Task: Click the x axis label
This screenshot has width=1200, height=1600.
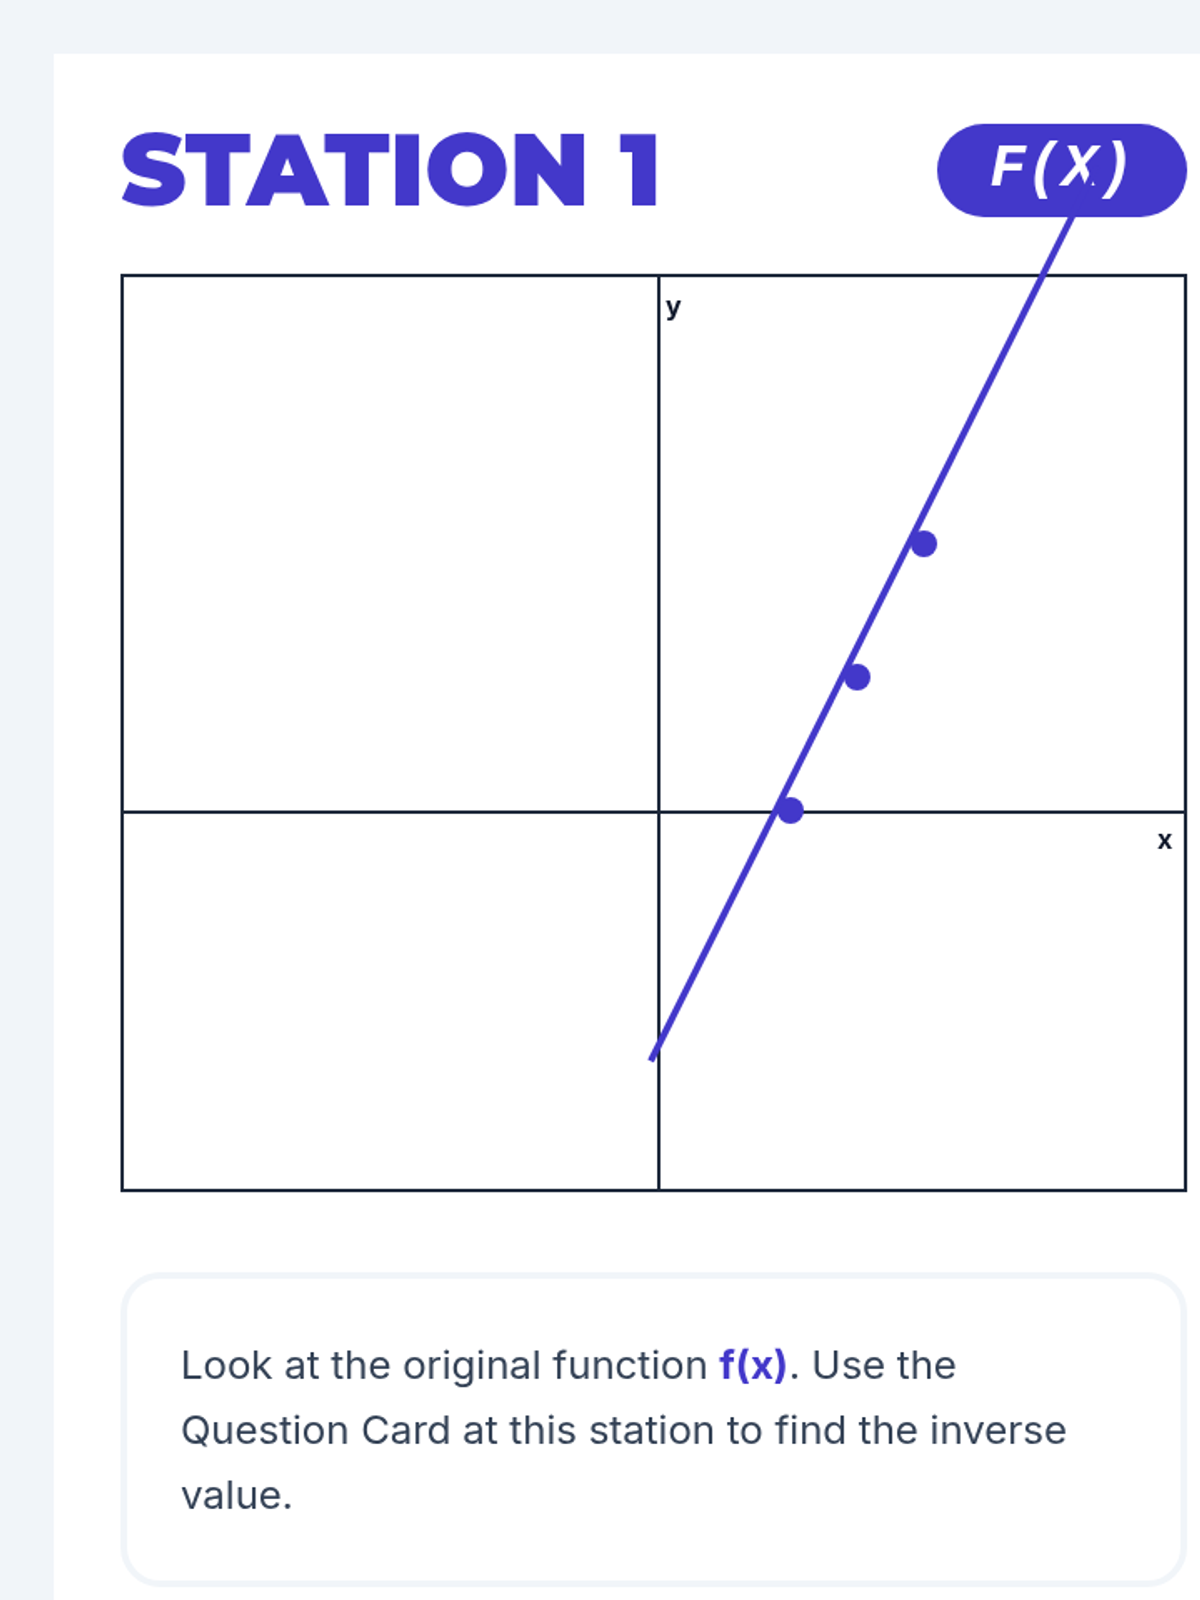Action: coord(1164,841)
